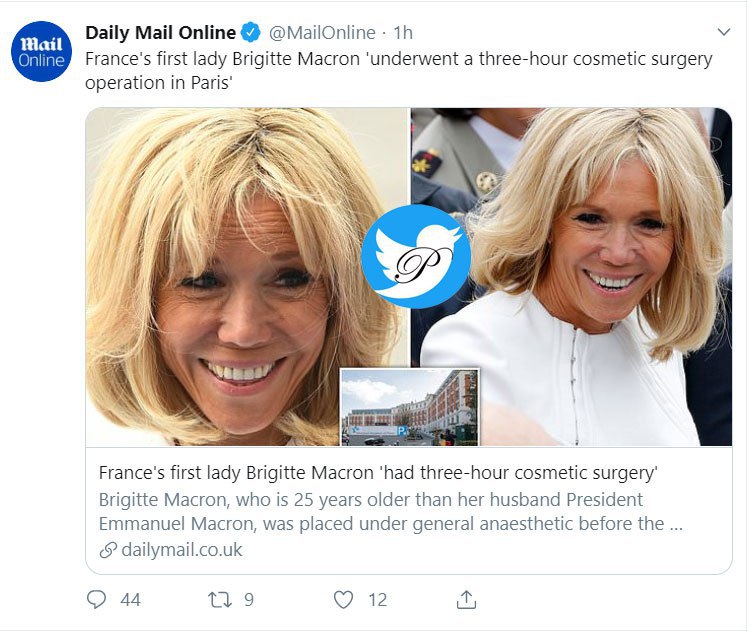Expand the tweet options chevron

pos(724,32)
